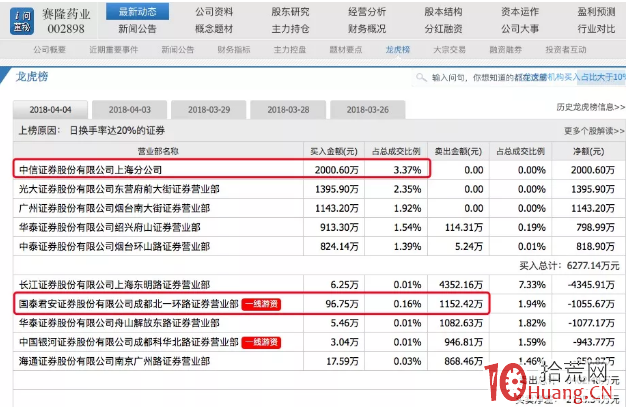Open the 最新动态 tab
The width and height of the screenshot is (626, 412).
coord(137,12)
